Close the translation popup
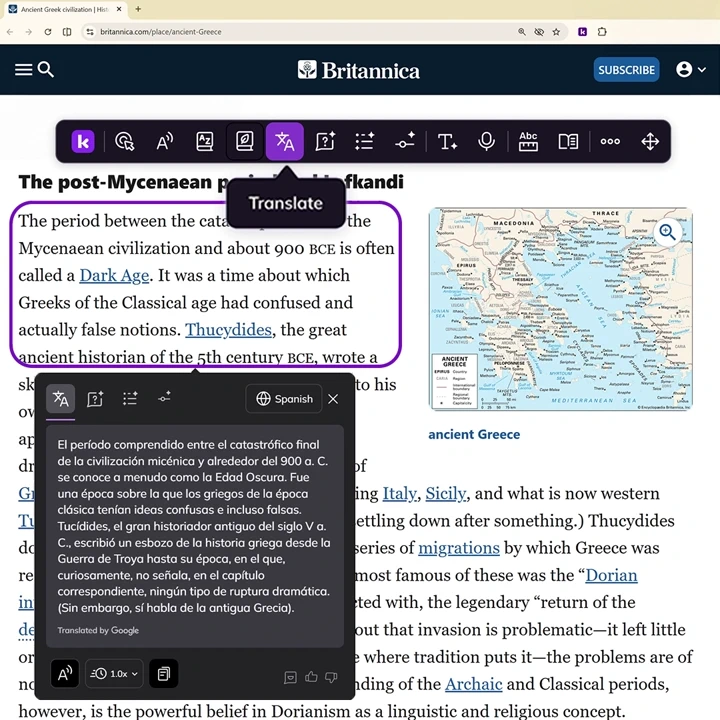Image resolution: width=720 pixels, height=720 pixels. coord(333,399)
